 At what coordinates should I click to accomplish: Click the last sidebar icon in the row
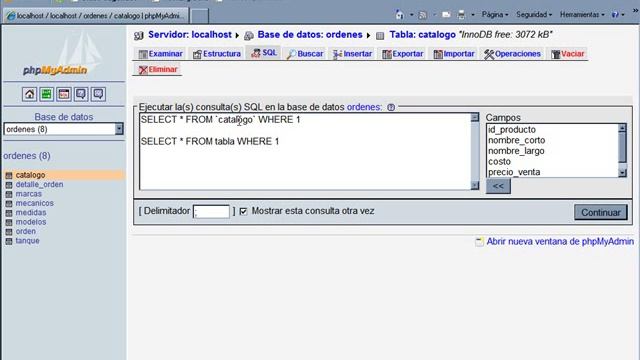coord(98,94)
